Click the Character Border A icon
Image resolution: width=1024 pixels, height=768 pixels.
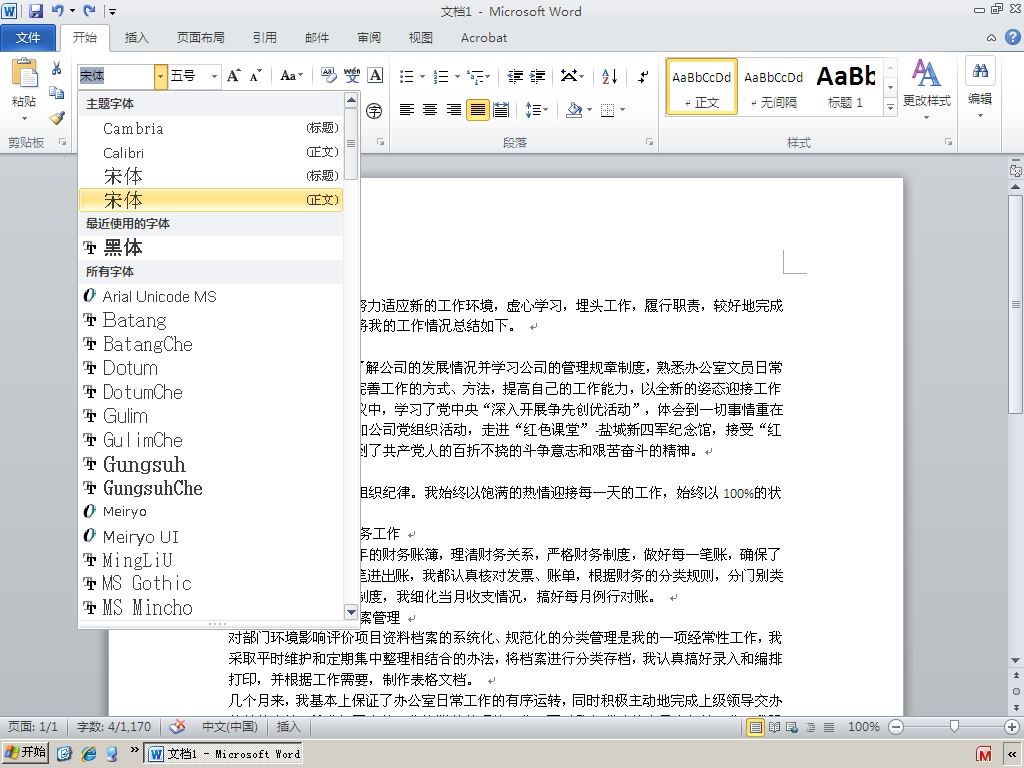(376, 76)
